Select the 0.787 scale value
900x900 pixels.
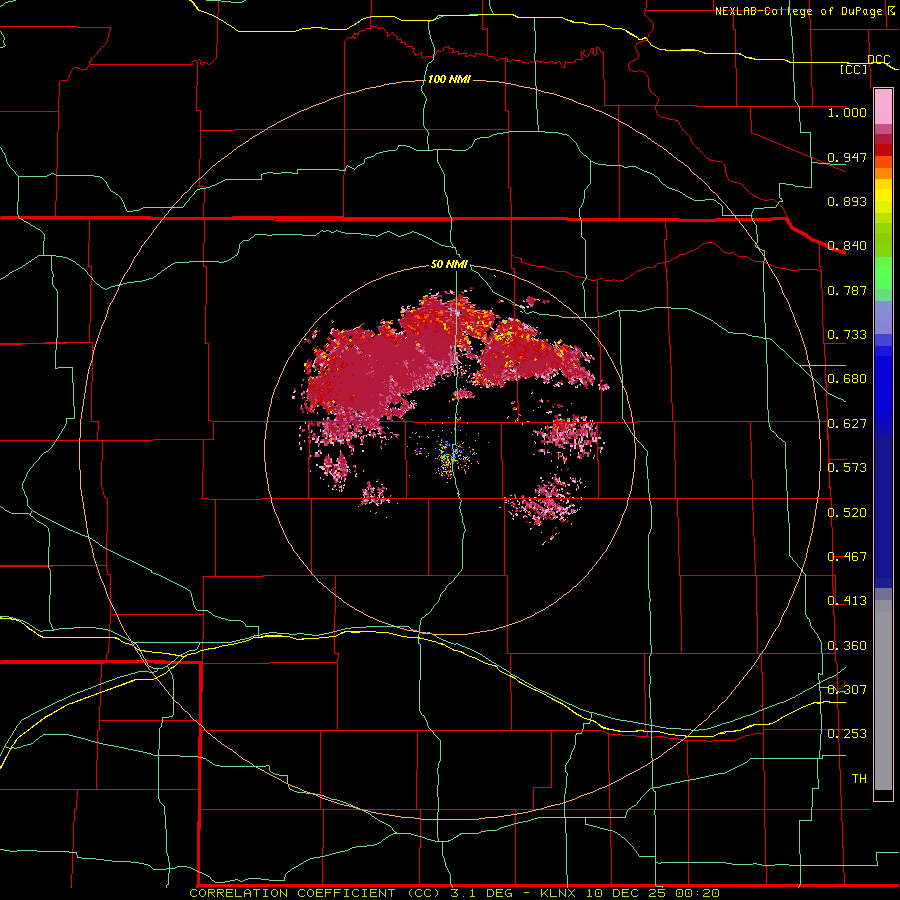[x=847, y=290]
